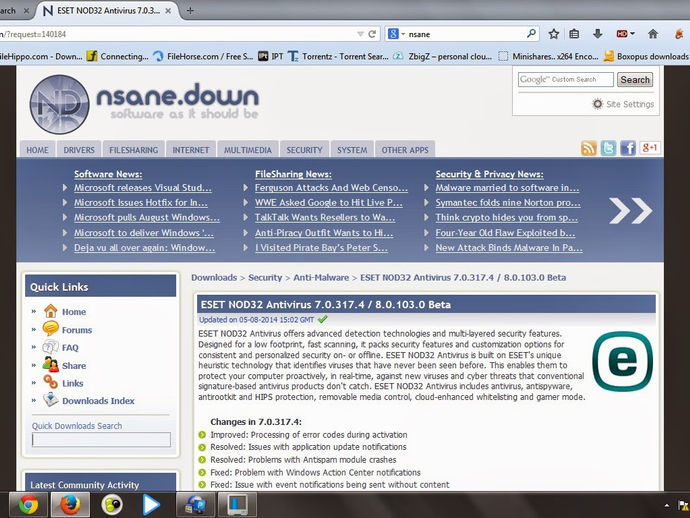Image resolution: width=690 pixels, height=518 pixels.
Task: Click the ESET logo image
Action: (x=623, y=361)
